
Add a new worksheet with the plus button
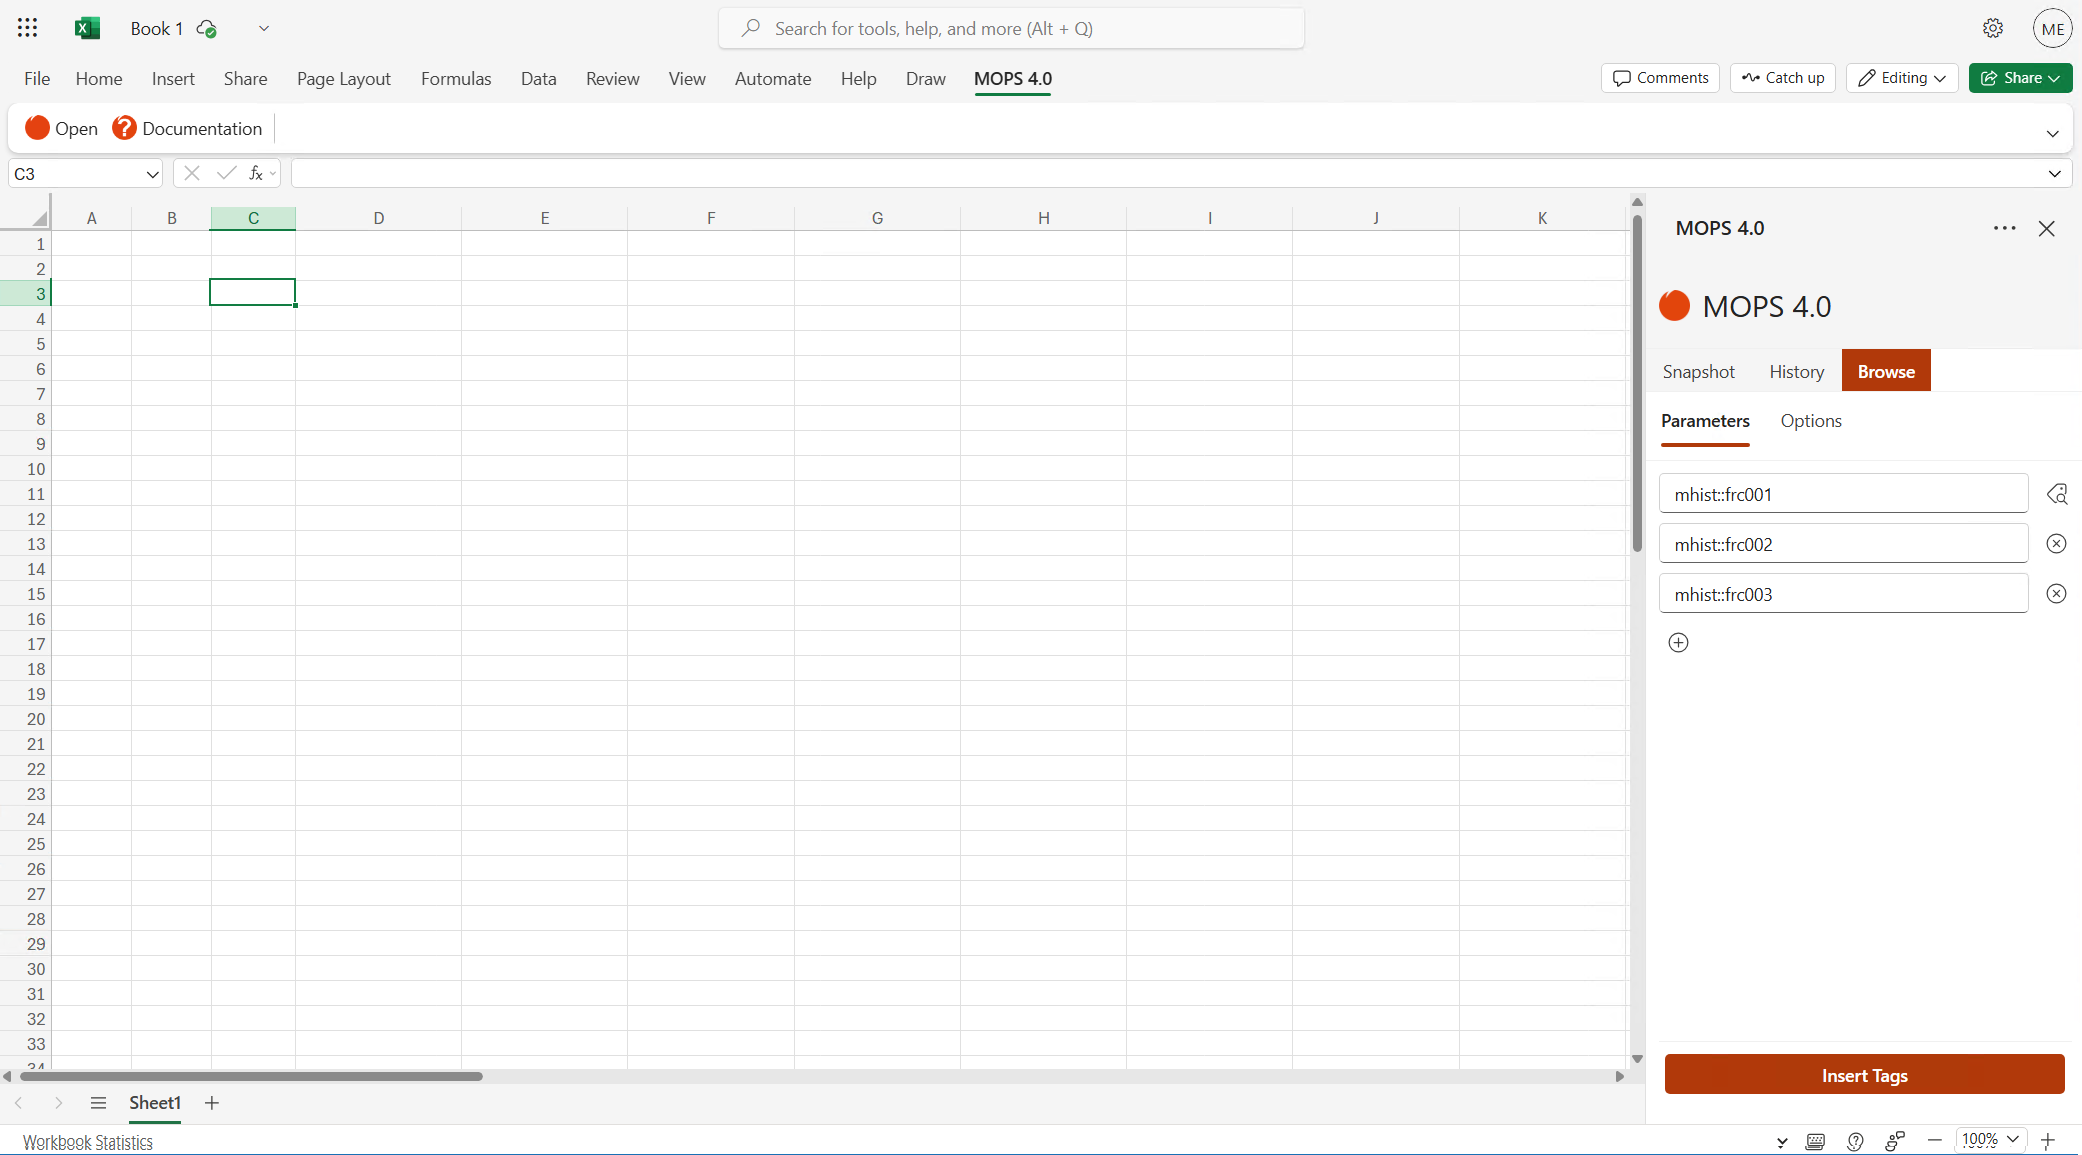[x=211, y=1103]
